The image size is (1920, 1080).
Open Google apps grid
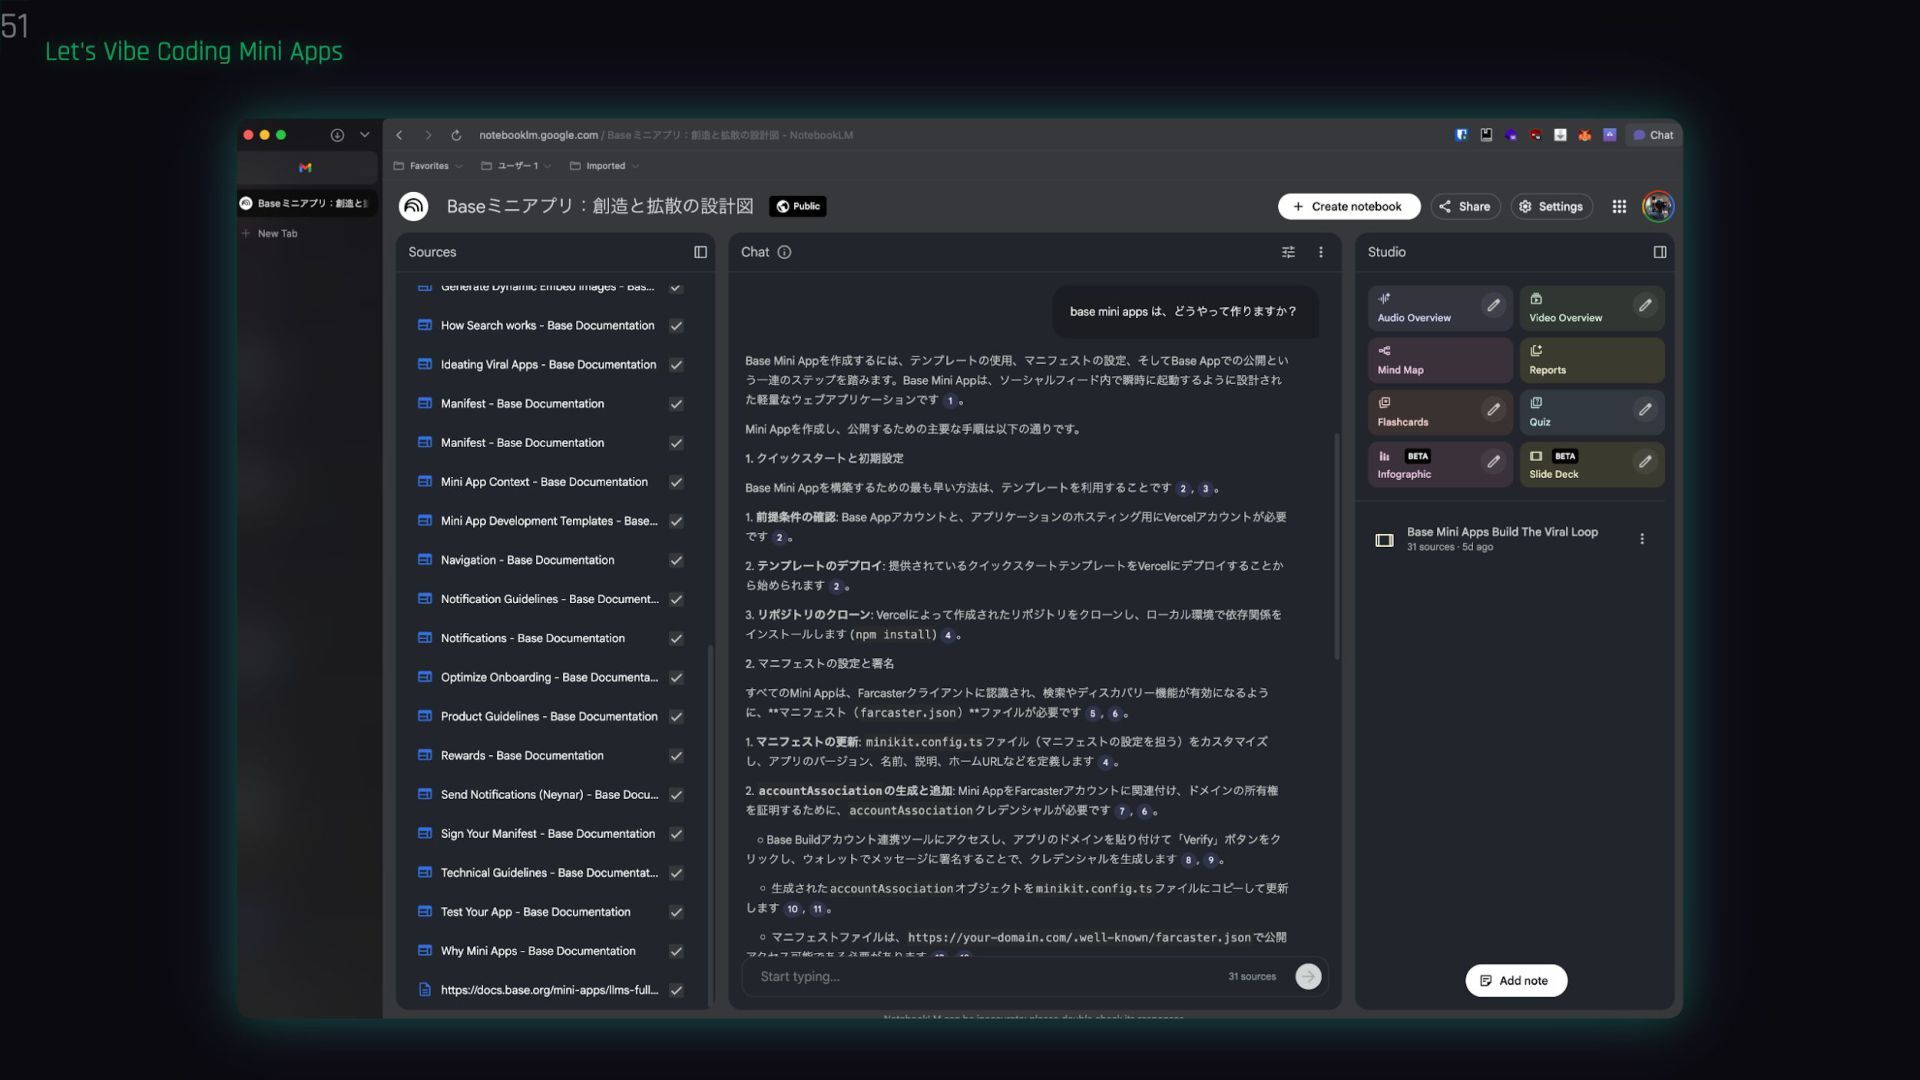click(1618, 206)
